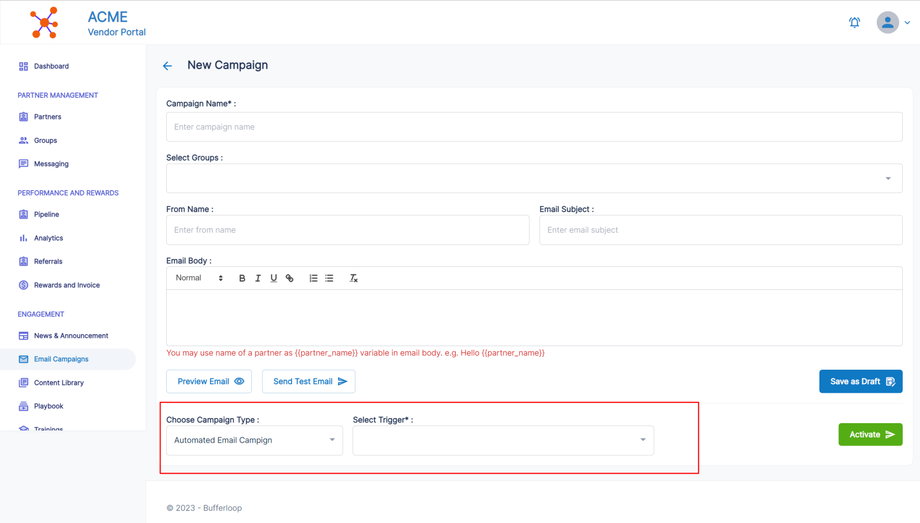Insert a link using the link icon

[290, 279]
